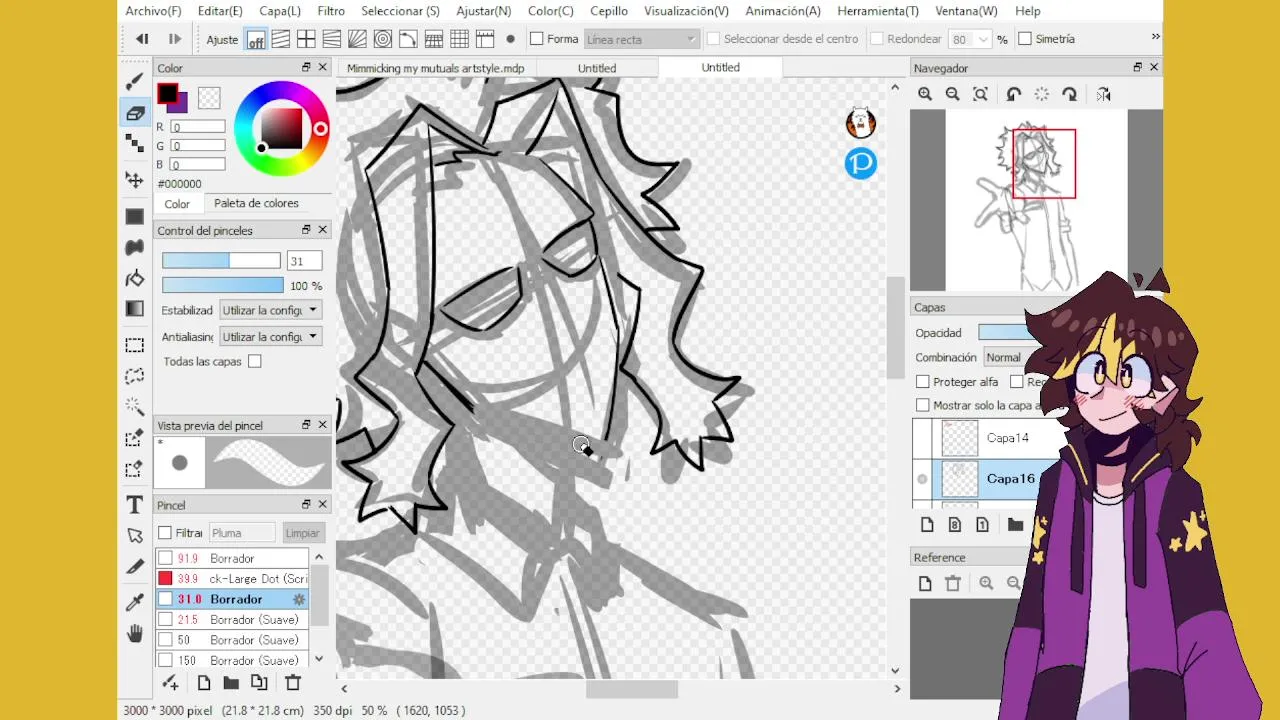Flip canvas view in the Navigator
The height and width of the screenshot is (720, 1280).
pos(1103,94)
